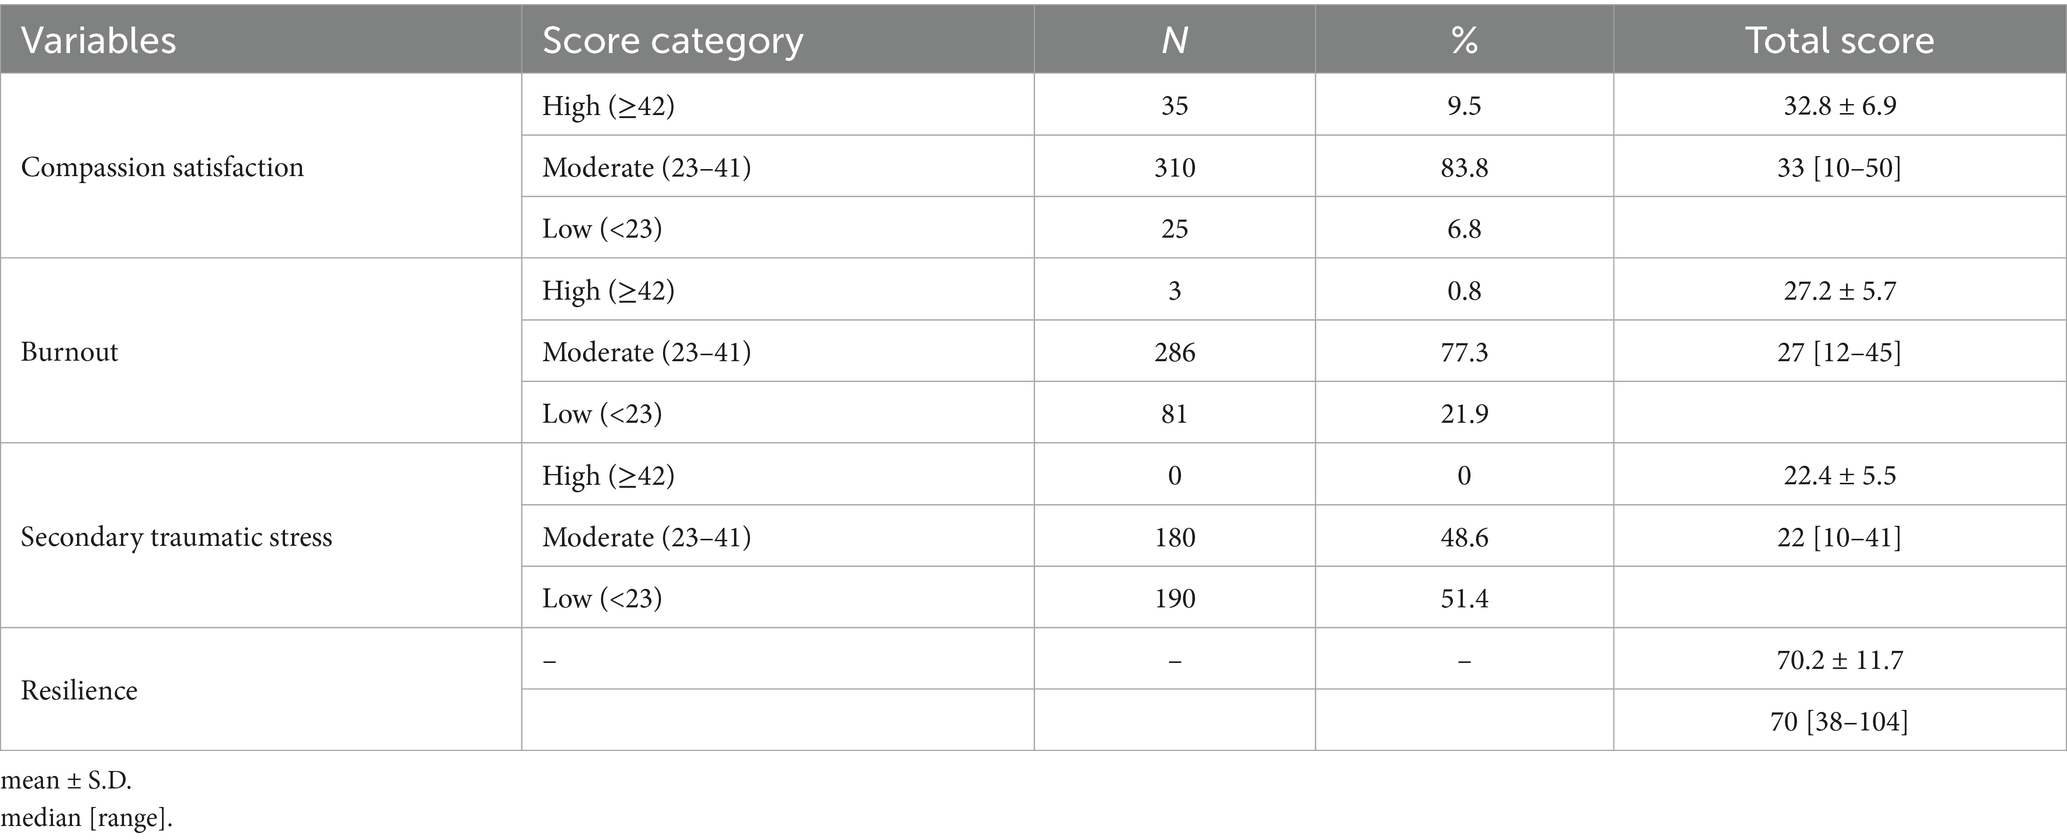The width and height of the screenshot is (2067, 840).
Task: Select the % column header
Action: (x=1464, y=40)
